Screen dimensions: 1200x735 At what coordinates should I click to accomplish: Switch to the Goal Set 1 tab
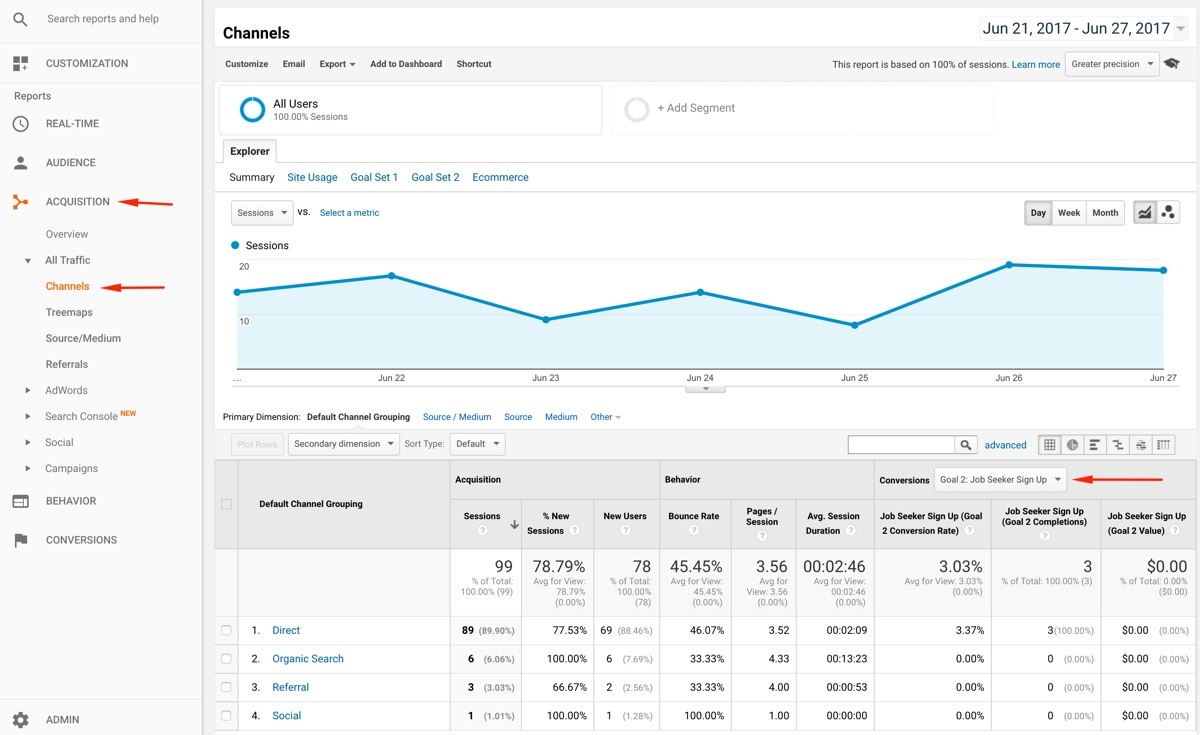[x=374, y=177]
